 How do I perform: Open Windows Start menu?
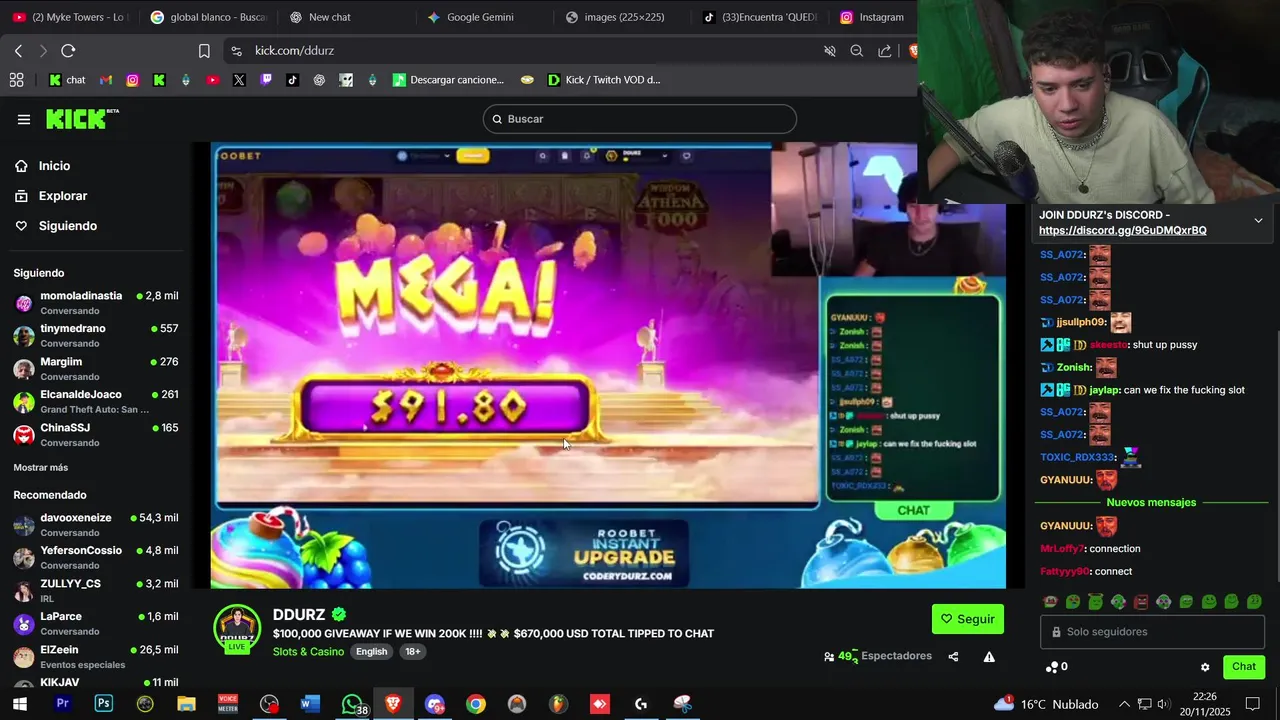coord(19,704)
